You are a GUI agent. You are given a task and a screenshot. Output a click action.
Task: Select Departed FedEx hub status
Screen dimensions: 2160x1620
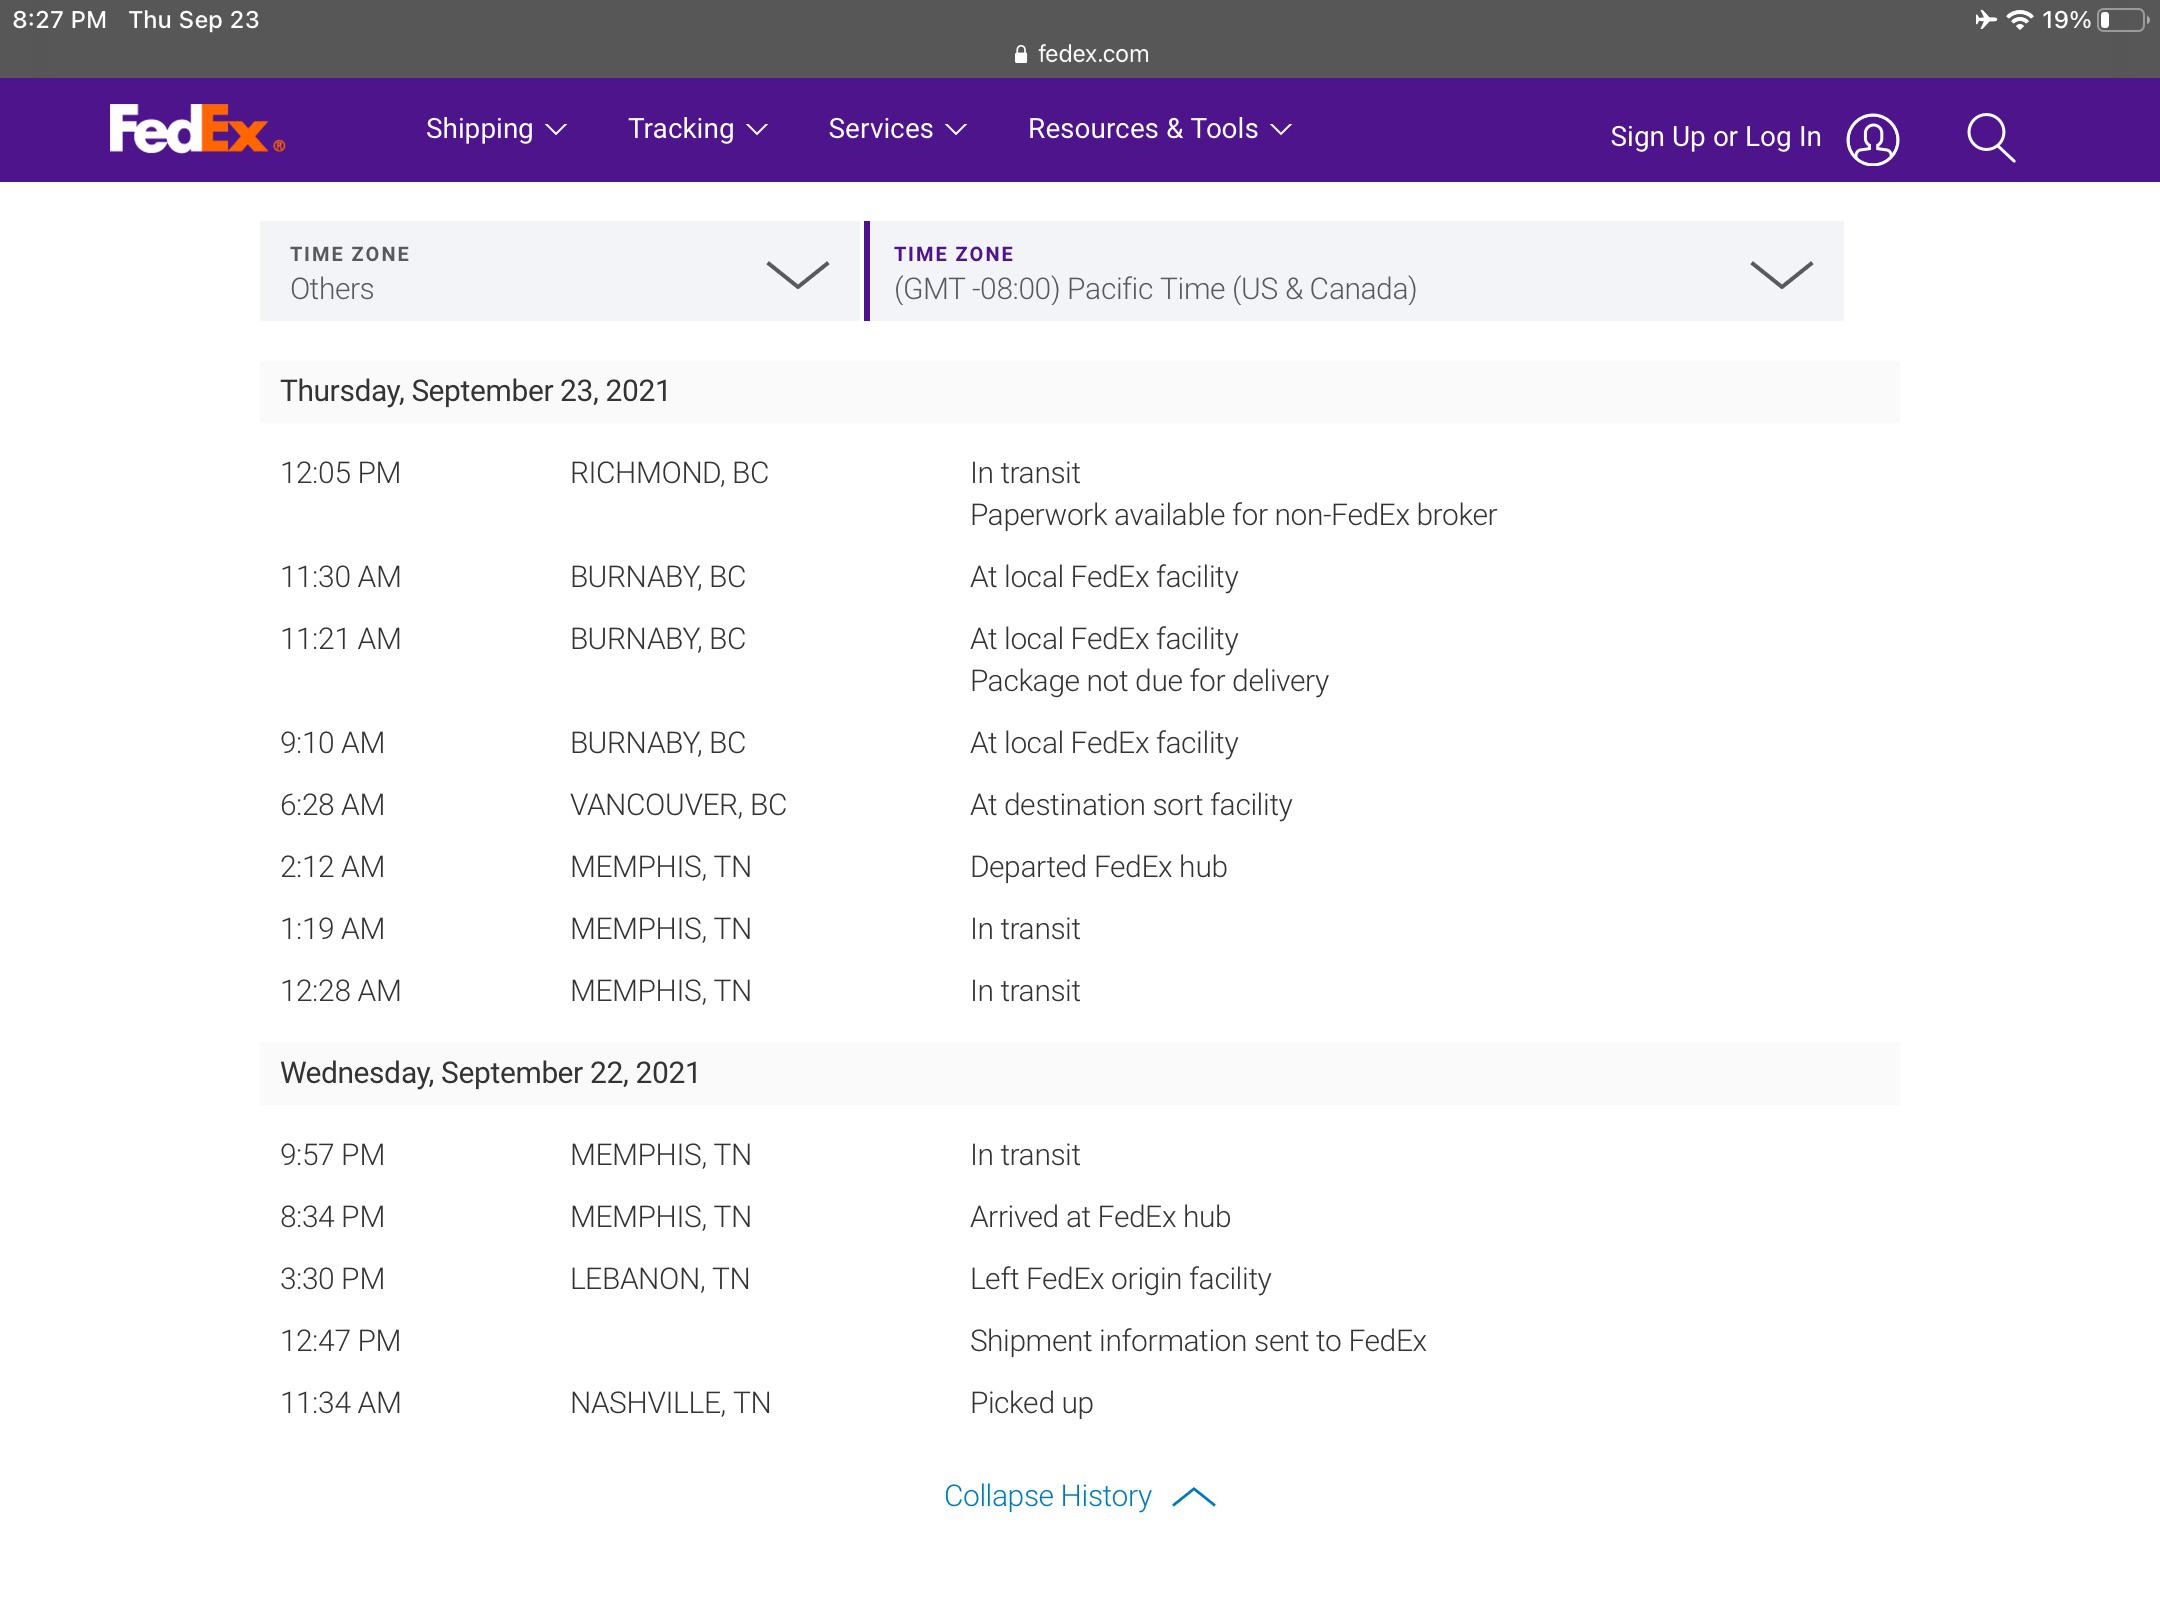pyautogui.click(x=1098, y=867)
